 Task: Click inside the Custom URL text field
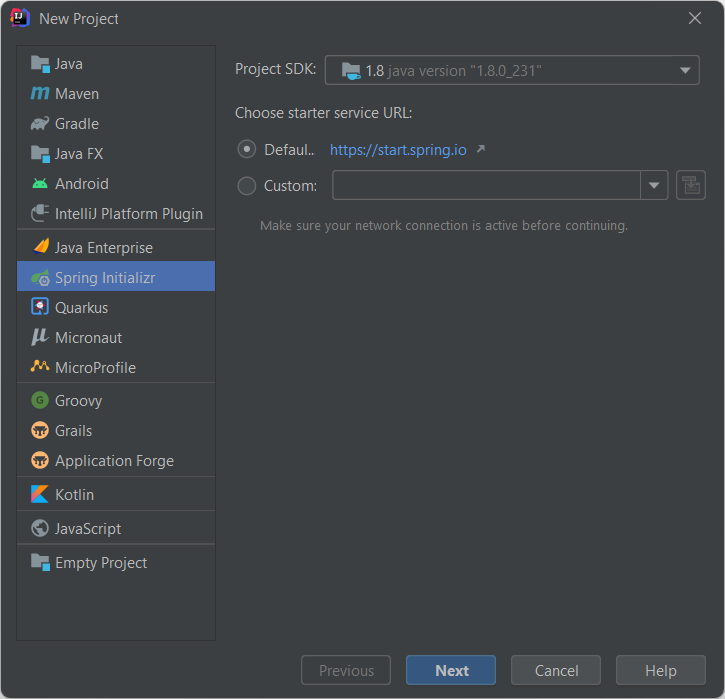486,186
